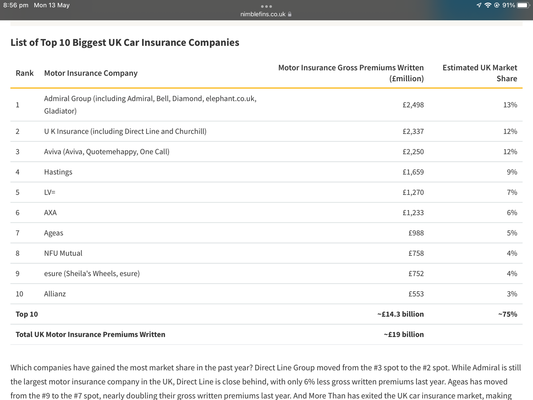The image size is (533, 400).
Task: Select the Allianz company cell
Action: pos(55,294)
